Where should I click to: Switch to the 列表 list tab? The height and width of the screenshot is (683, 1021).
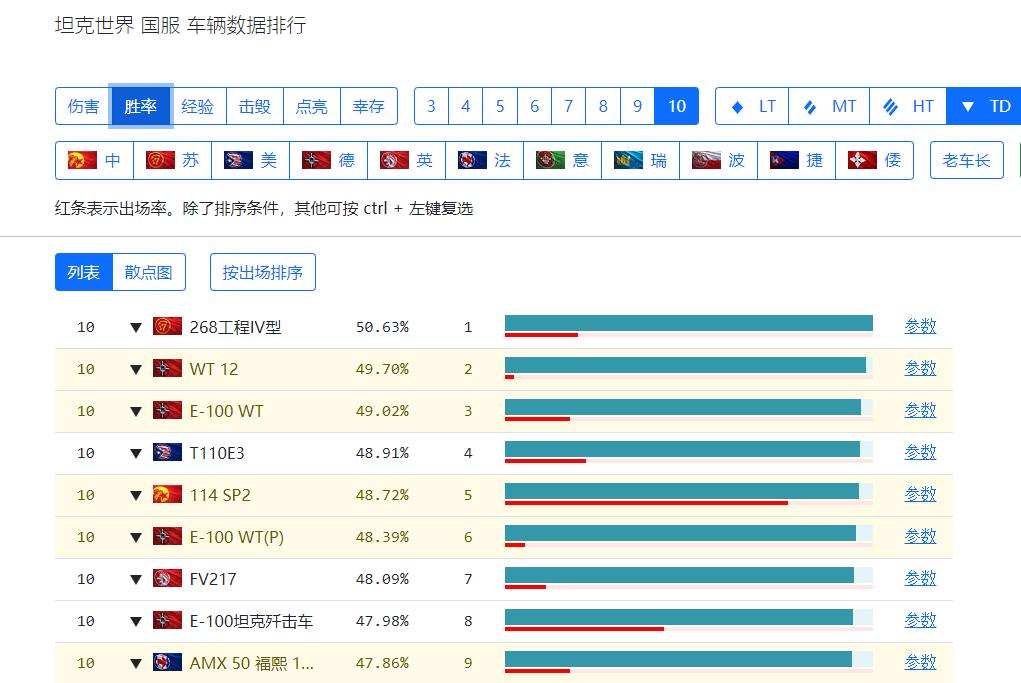click(x=83, y=271)
